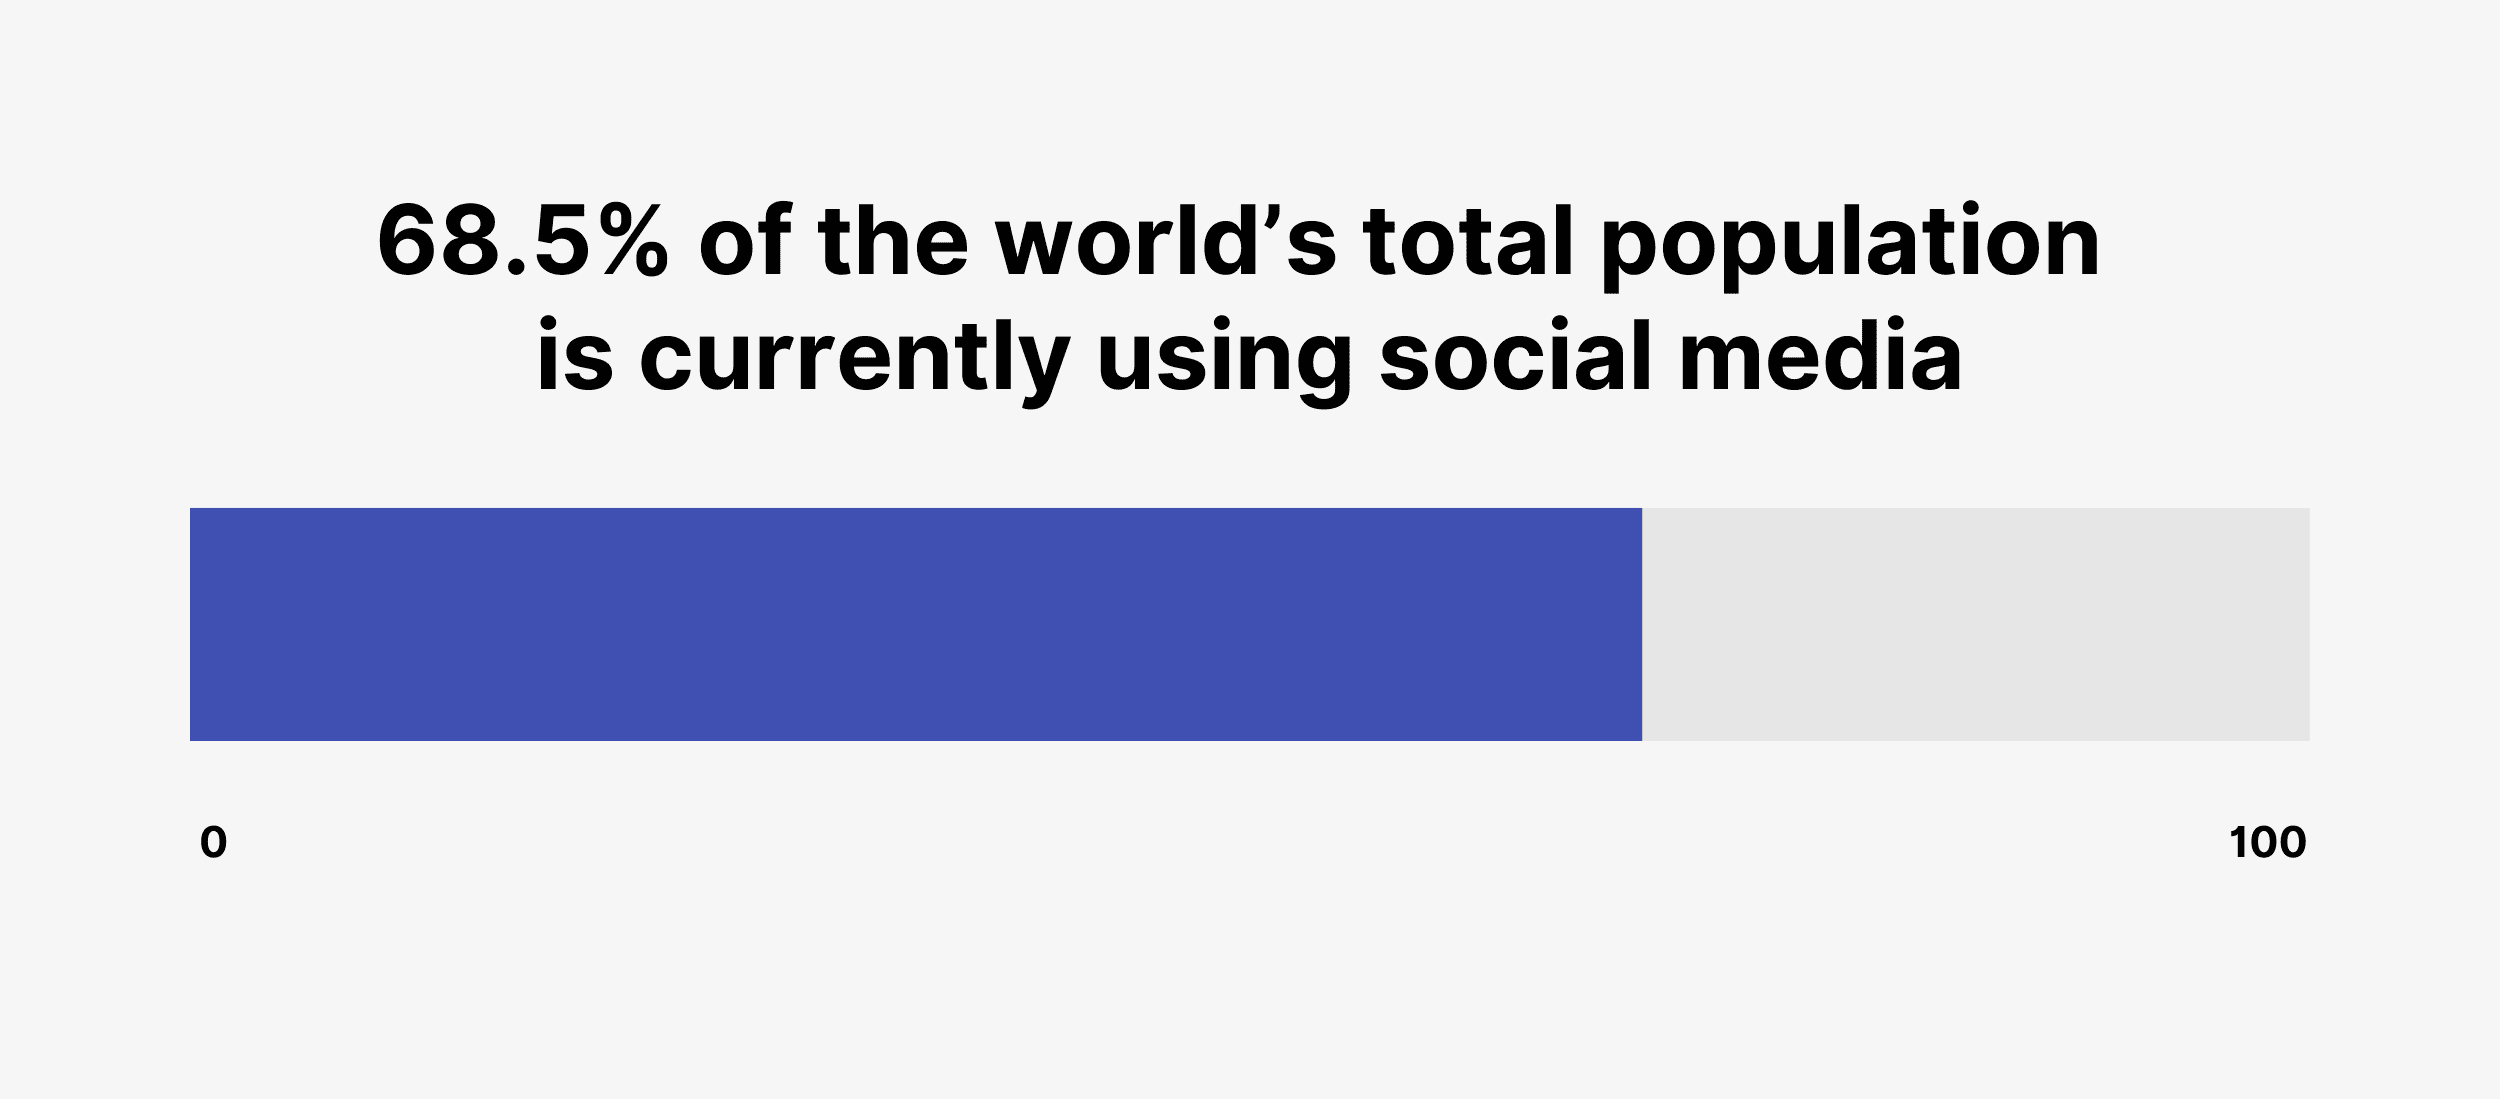Click the word "is" starting the second line
This screenshot has height=1099, width=2500.
(x=575, y=356)
